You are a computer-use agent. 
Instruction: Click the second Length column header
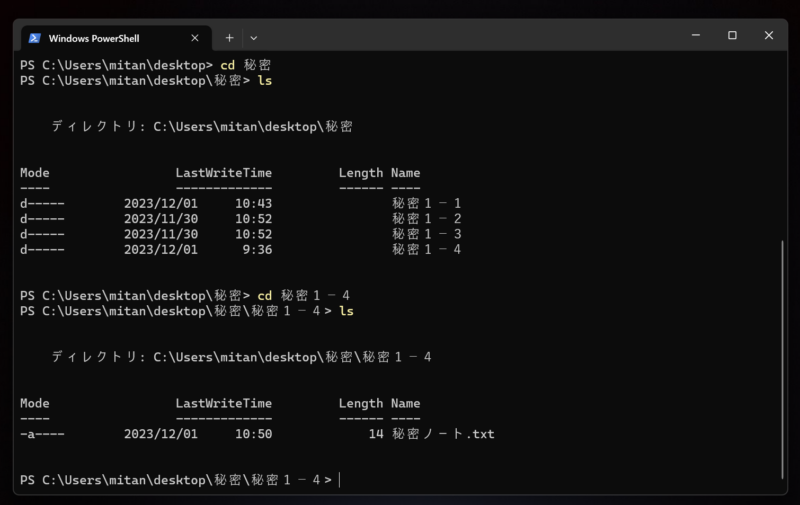[361, 403]
